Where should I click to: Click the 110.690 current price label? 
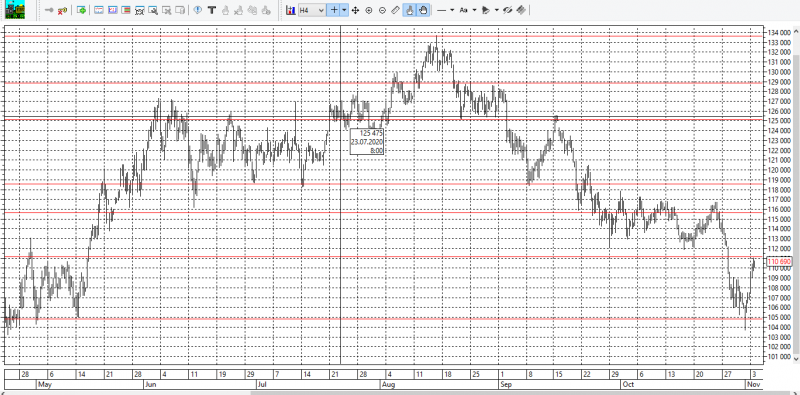point(779,262)
